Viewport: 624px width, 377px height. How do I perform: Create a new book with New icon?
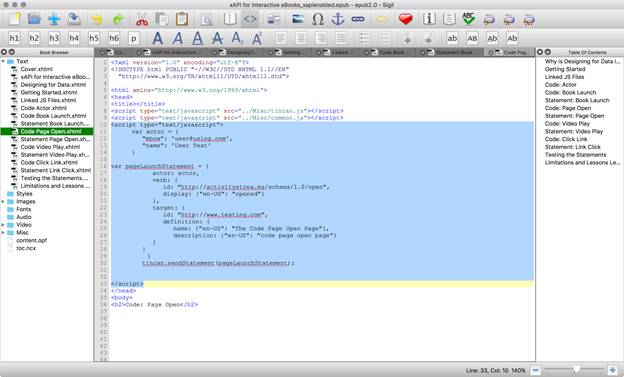[14, 19]
